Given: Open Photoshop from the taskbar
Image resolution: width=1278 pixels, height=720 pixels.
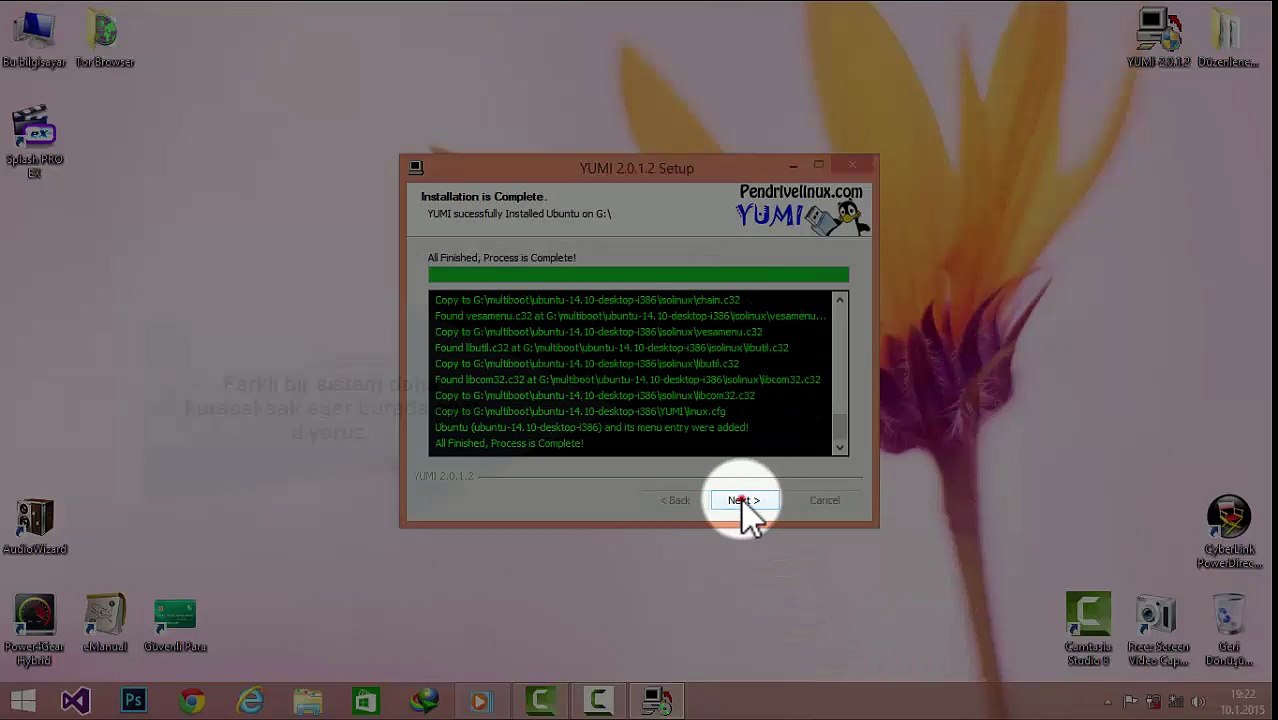Looking at the screenshot, I should (x=133, y=701).
